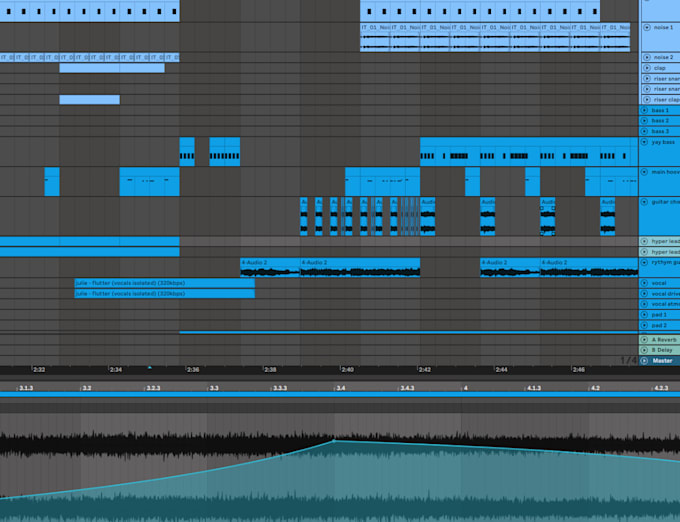This screenshot has width=680, height=522.
Task: Click the 2:44 time ruler mark
Action: point(501,370)
